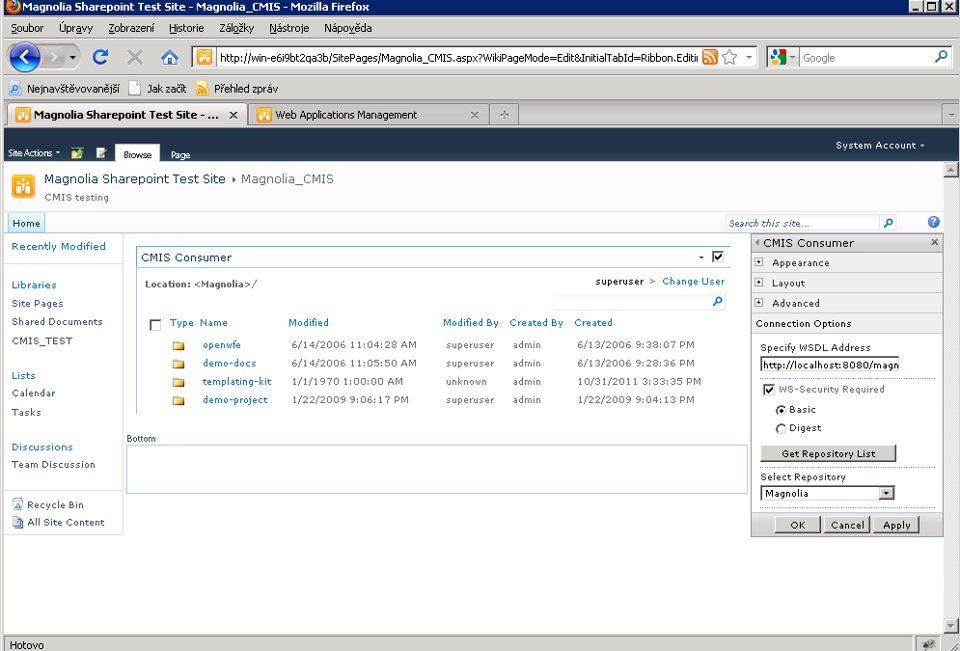Screen dimensions: 960x651
Task: Search the site with the magnifier icon
Action: [888, 223]
